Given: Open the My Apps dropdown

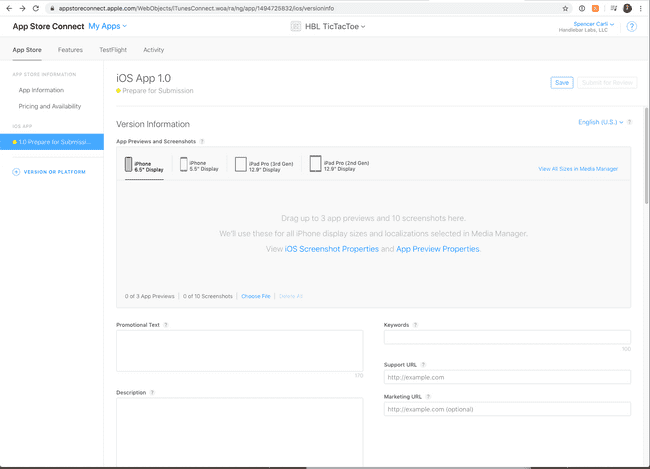Looking at the screenshot, I should coord(108,26).
